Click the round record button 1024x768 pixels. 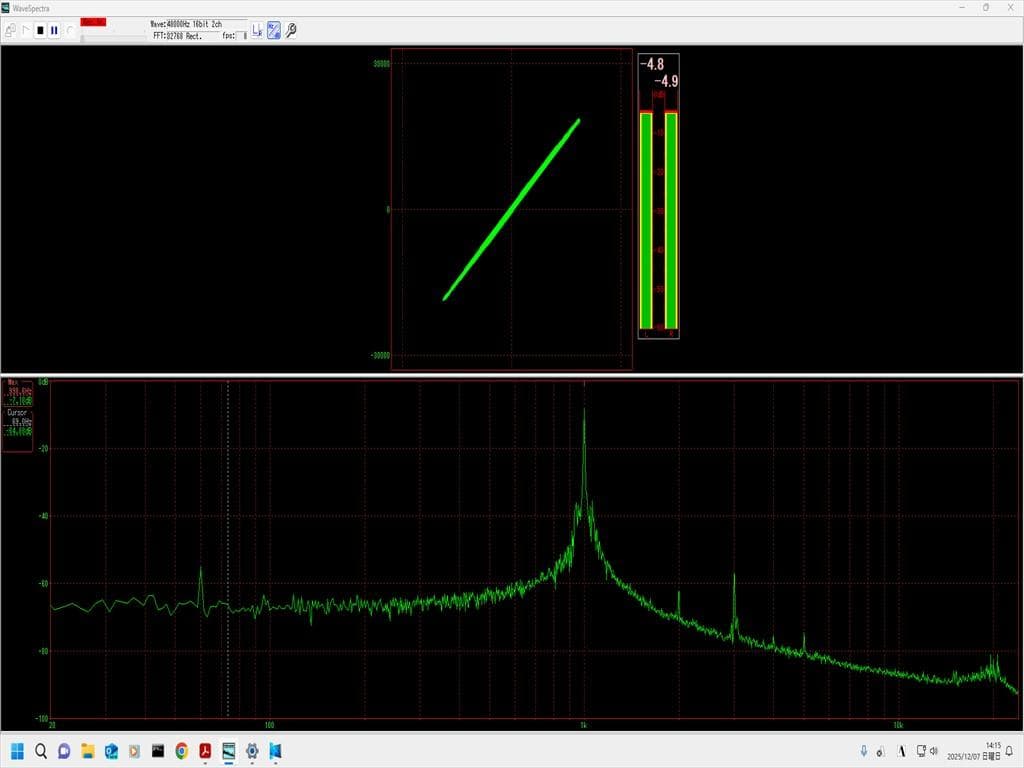[x=69, y=30]
